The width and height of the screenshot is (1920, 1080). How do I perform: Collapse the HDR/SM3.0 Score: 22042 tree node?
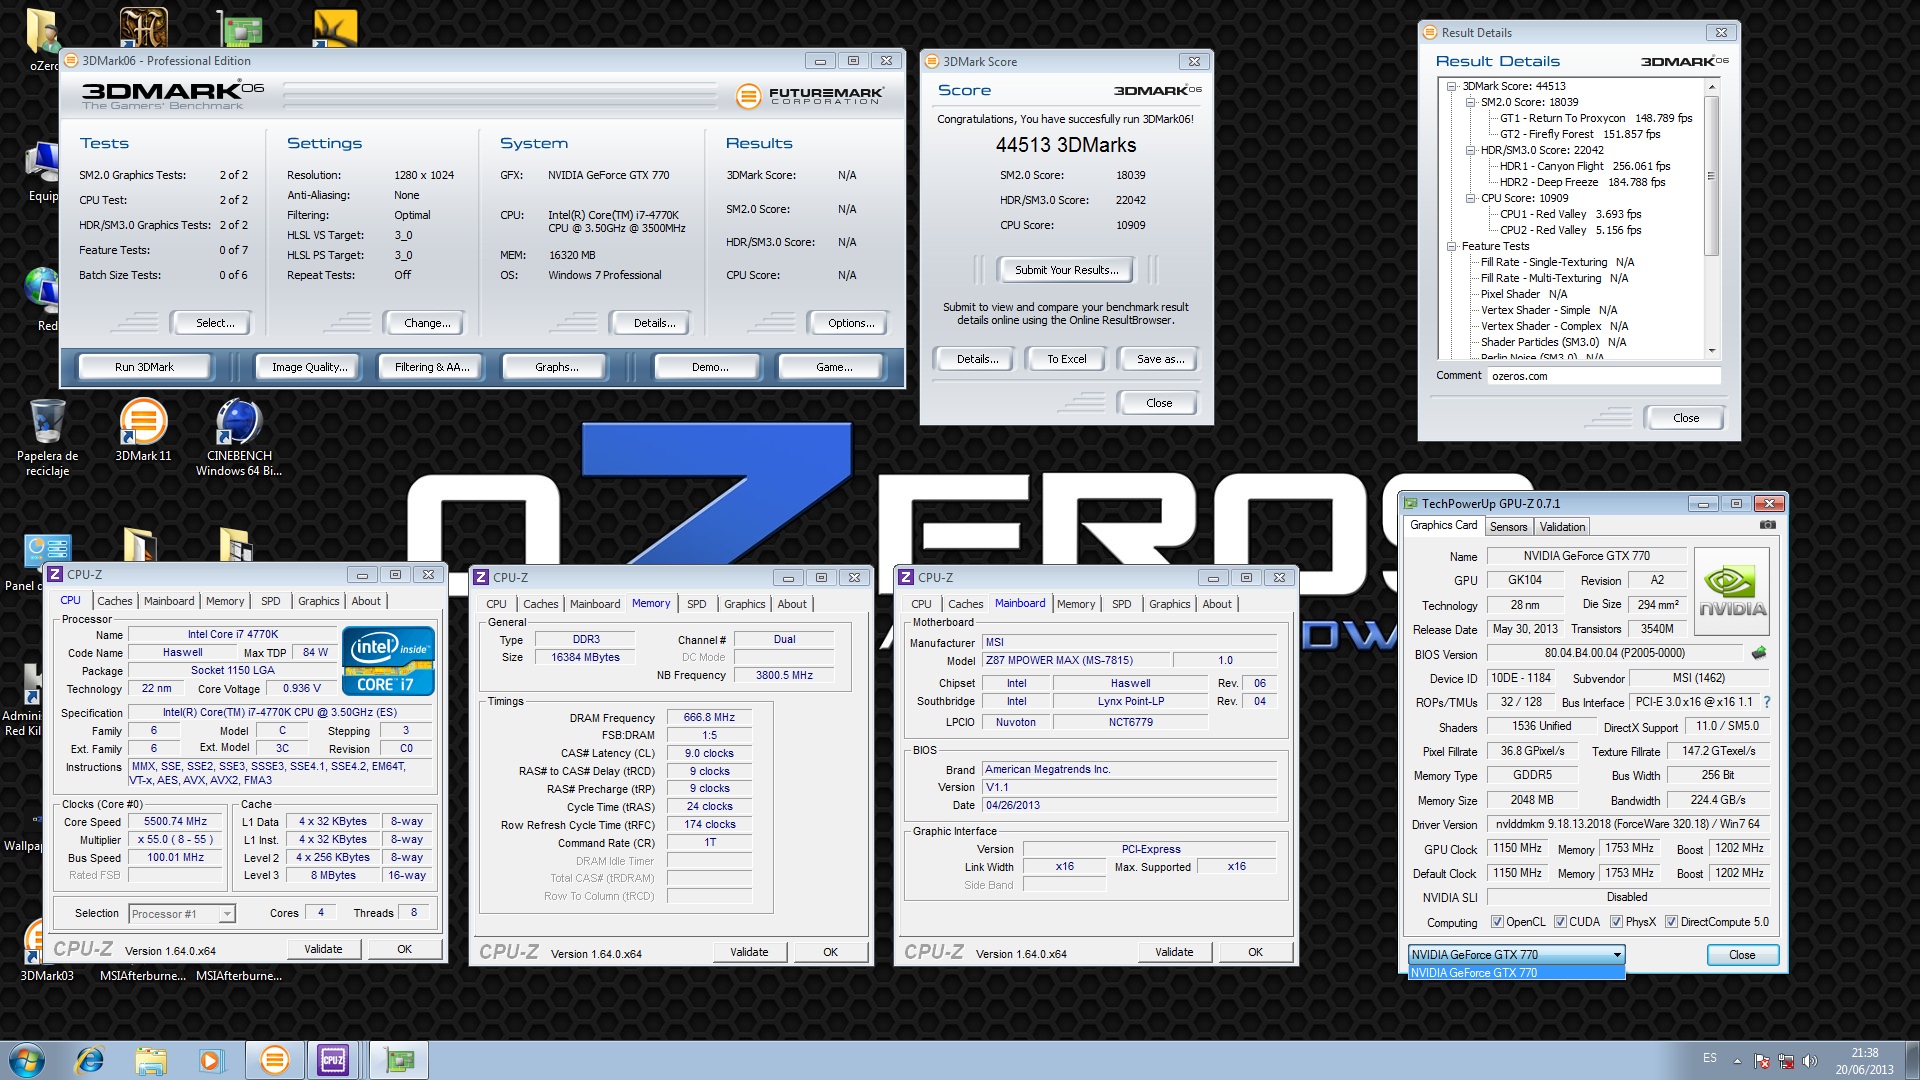(1470, 150)
